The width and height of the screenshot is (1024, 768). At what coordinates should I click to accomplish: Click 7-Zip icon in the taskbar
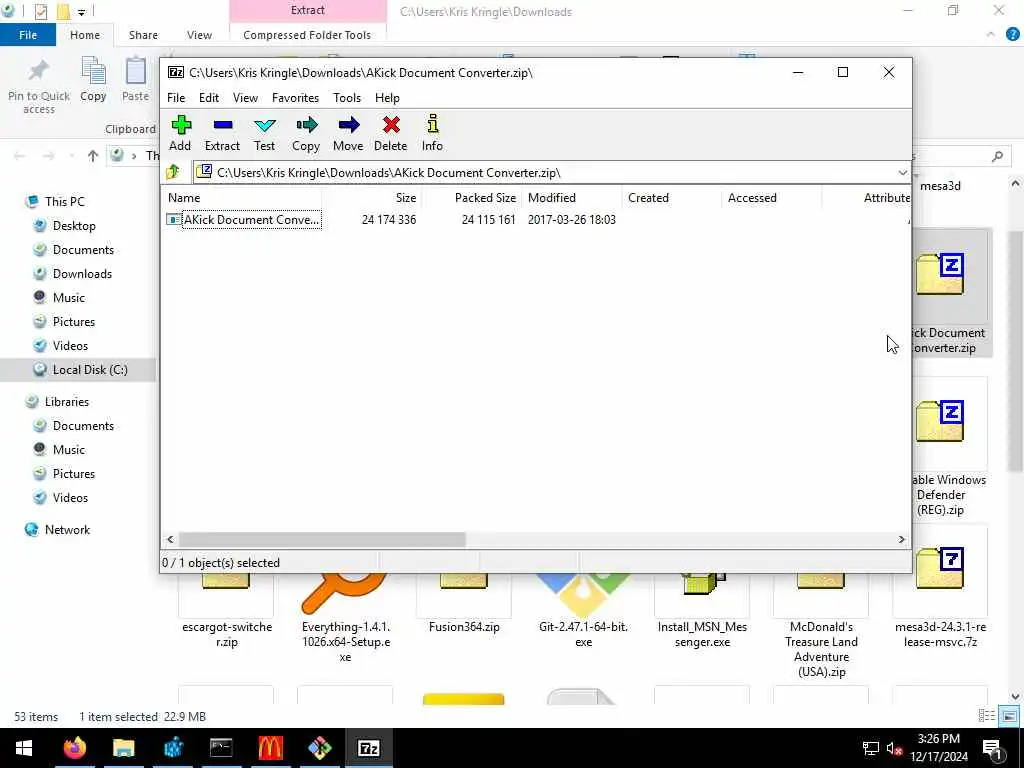(x=369, y=748)
